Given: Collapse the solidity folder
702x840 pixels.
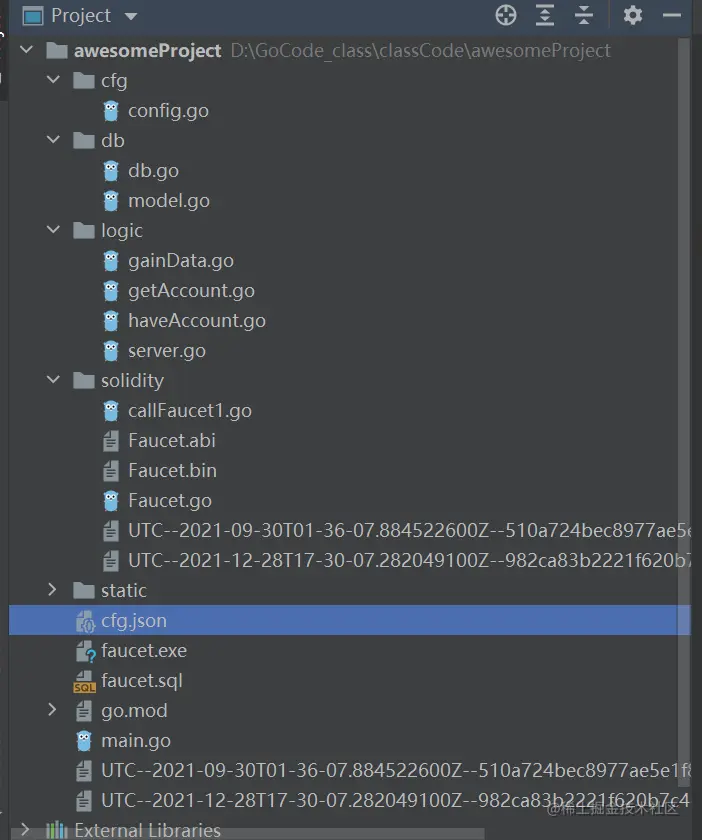Looking at the screenshot, I should [53, 380].
